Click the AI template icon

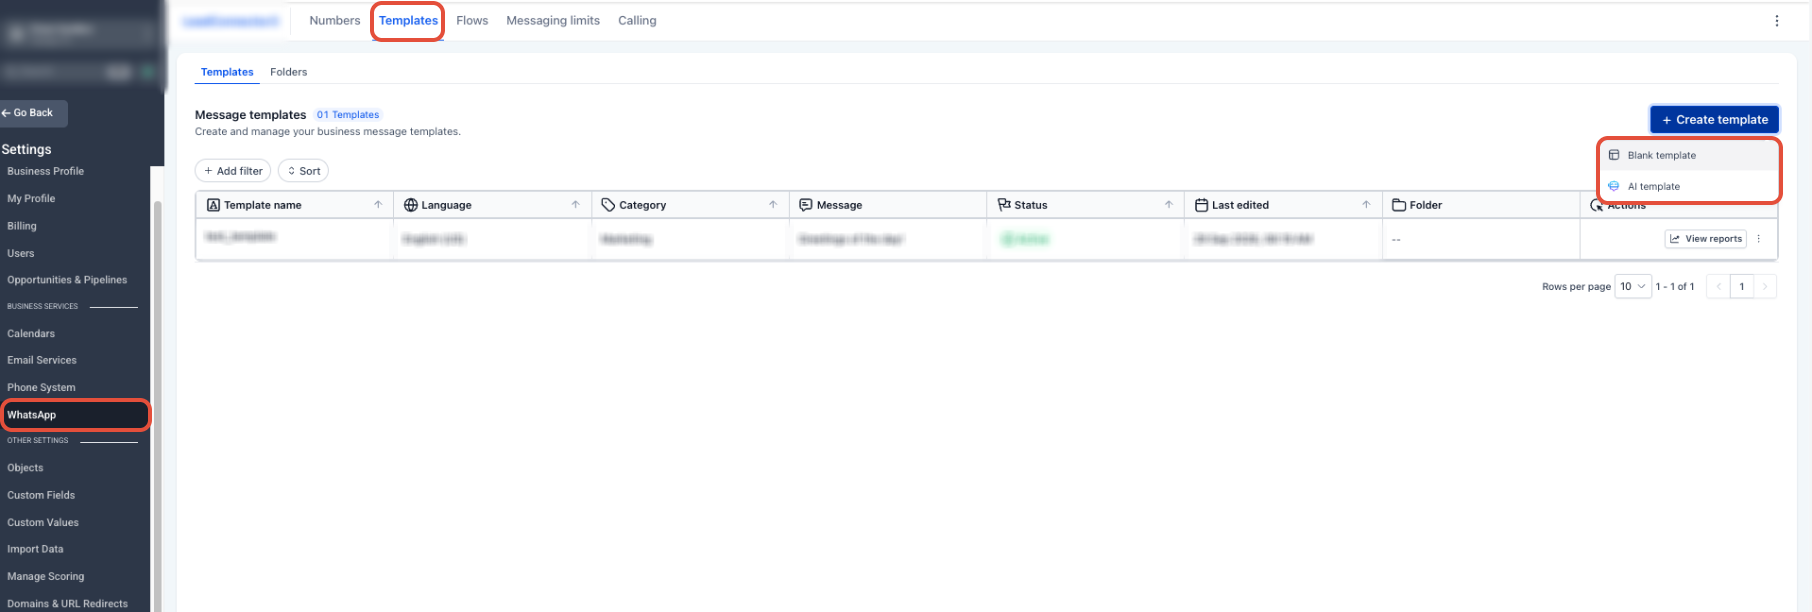(1614, 186)
